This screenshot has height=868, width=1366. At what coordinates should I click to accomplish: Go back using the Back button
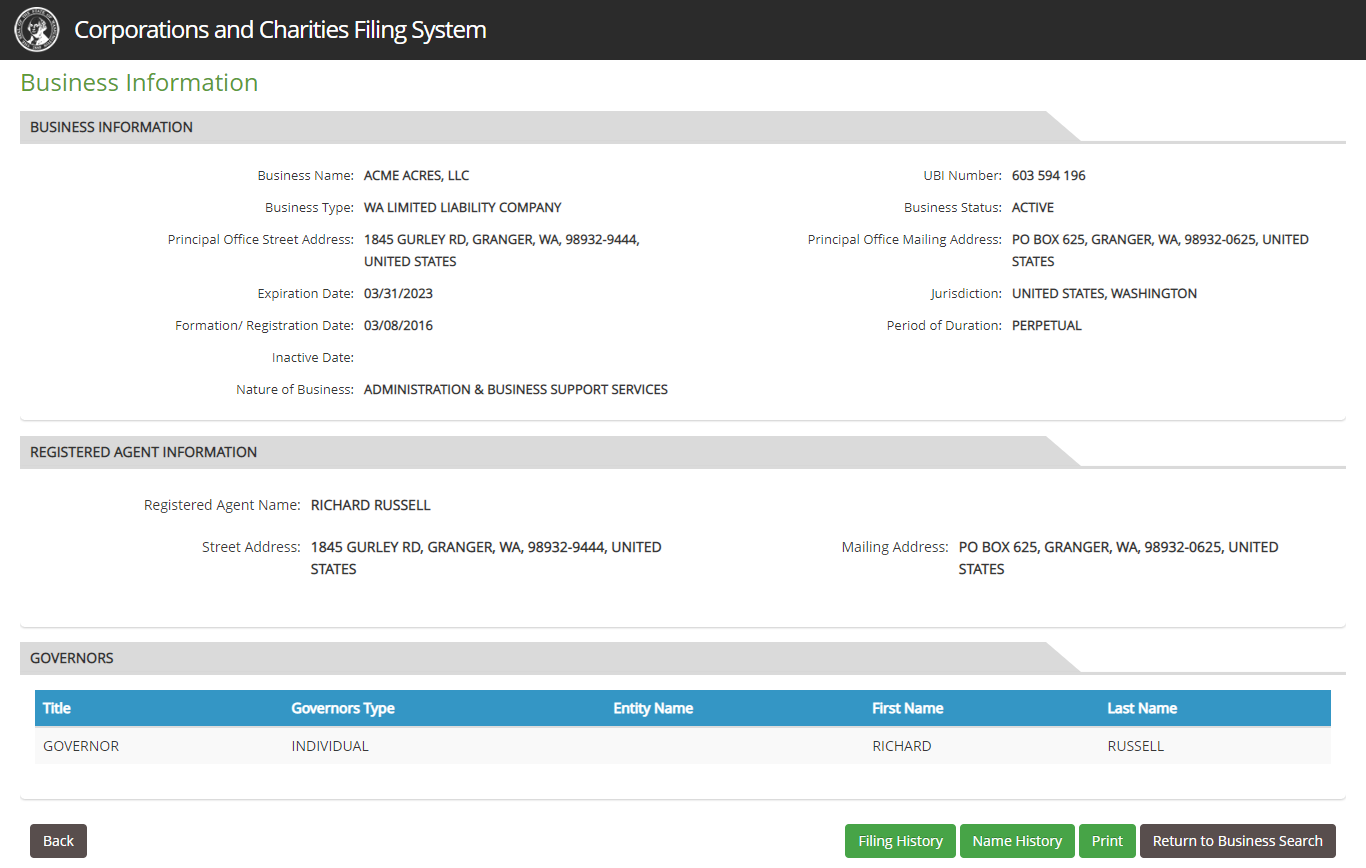click(58, 841)
